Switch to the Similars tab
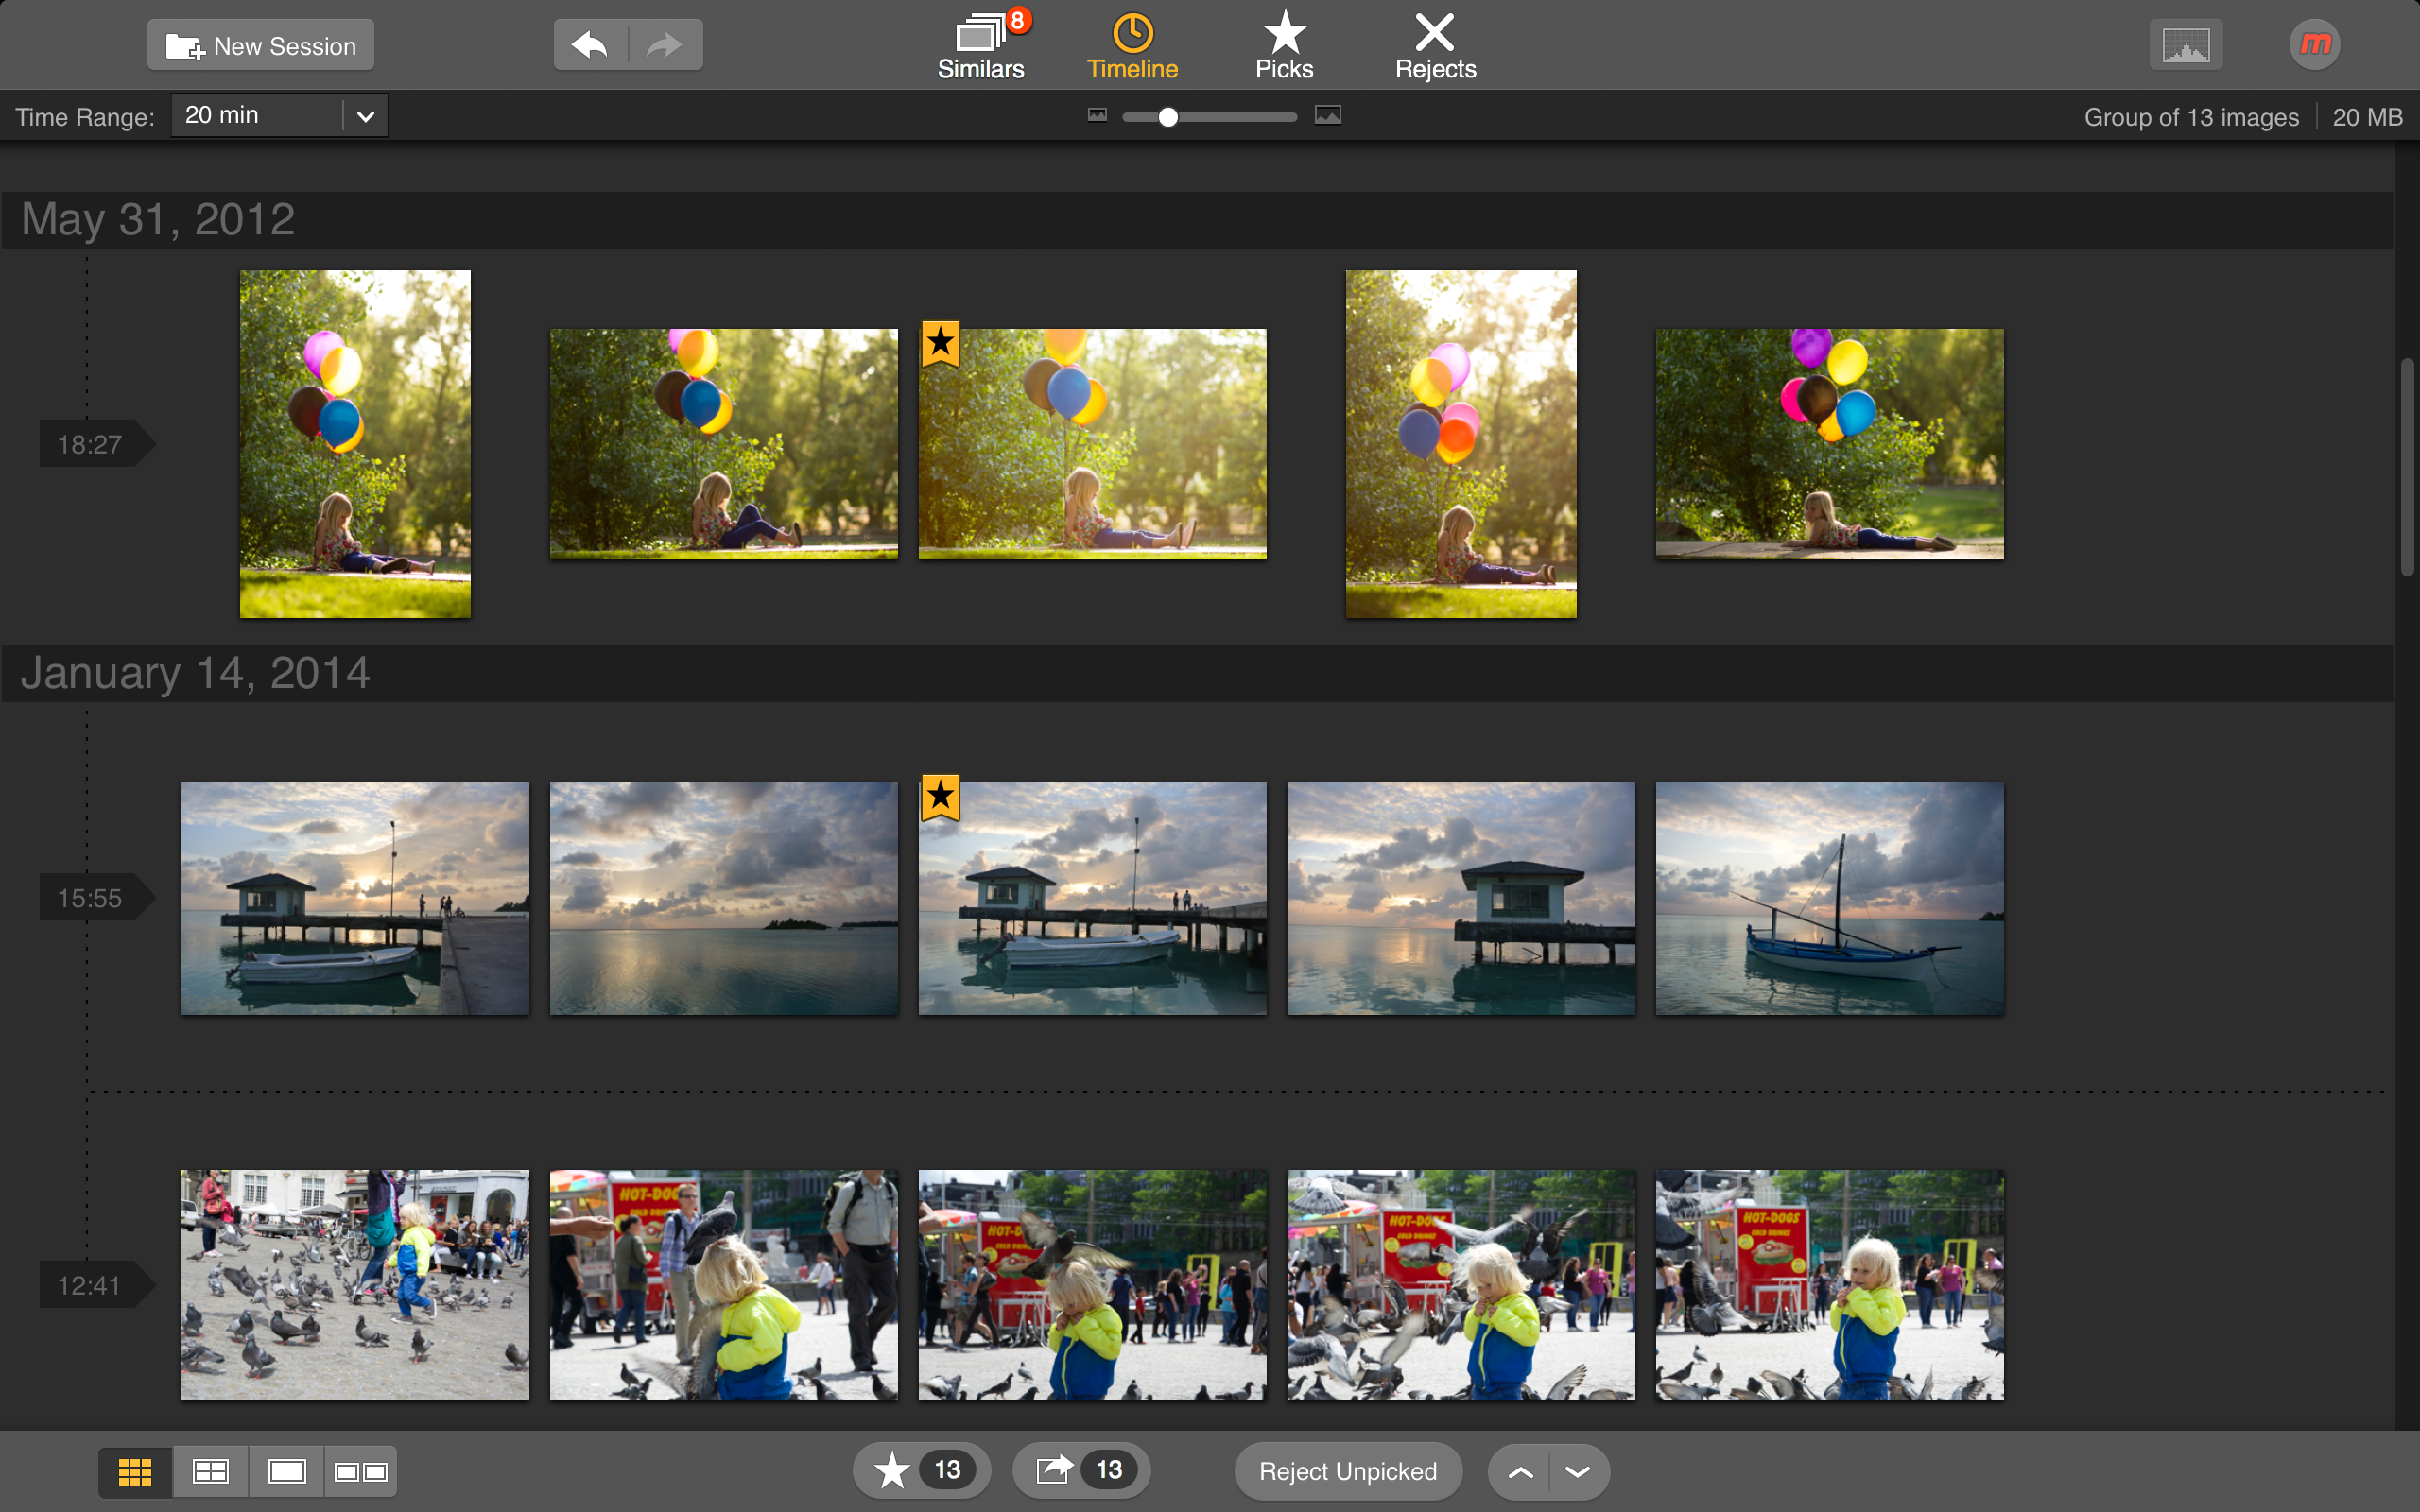This screenshot has width=2420, height=1512. tap(981, 46)
